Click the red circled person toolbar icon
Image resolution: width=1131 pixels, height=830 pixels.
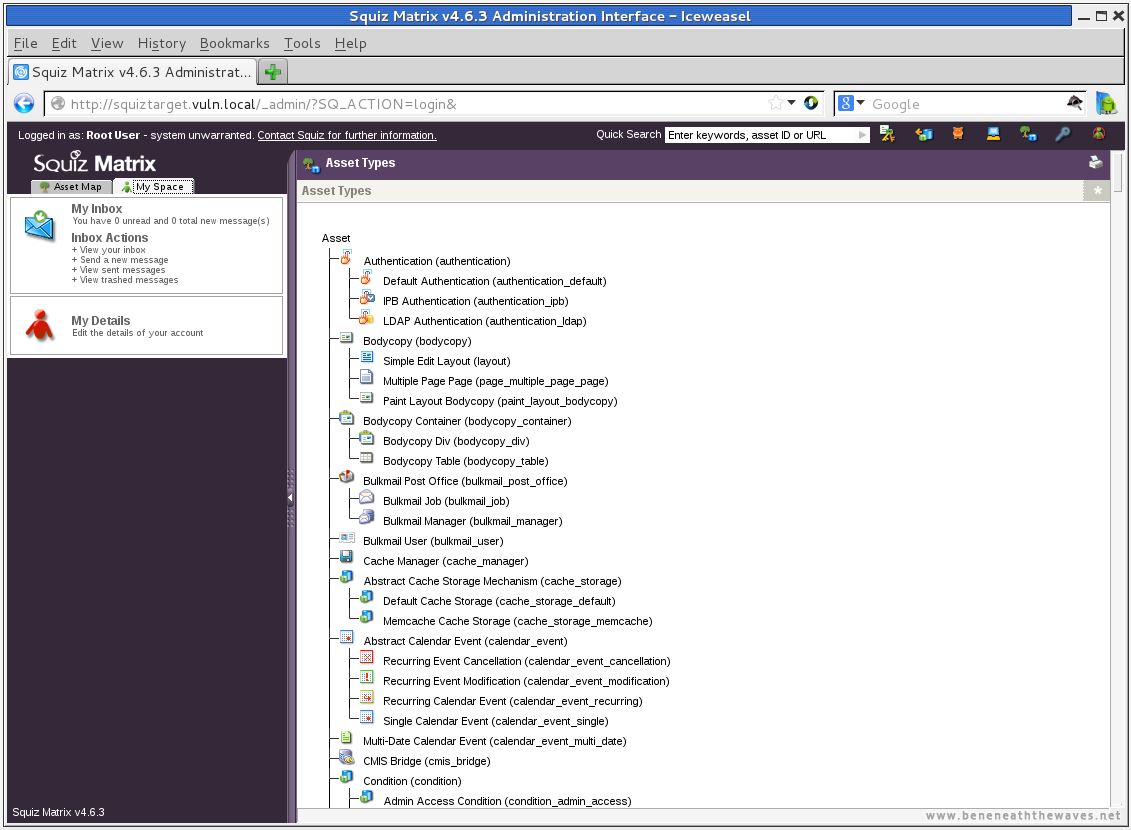(1099, 134)
